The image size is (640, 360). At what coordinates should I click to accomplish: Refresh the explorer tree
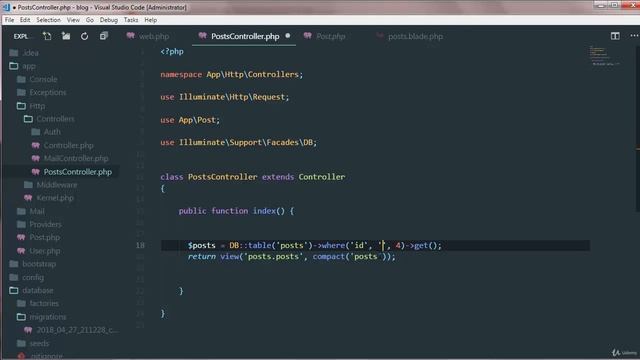point(84,36)
